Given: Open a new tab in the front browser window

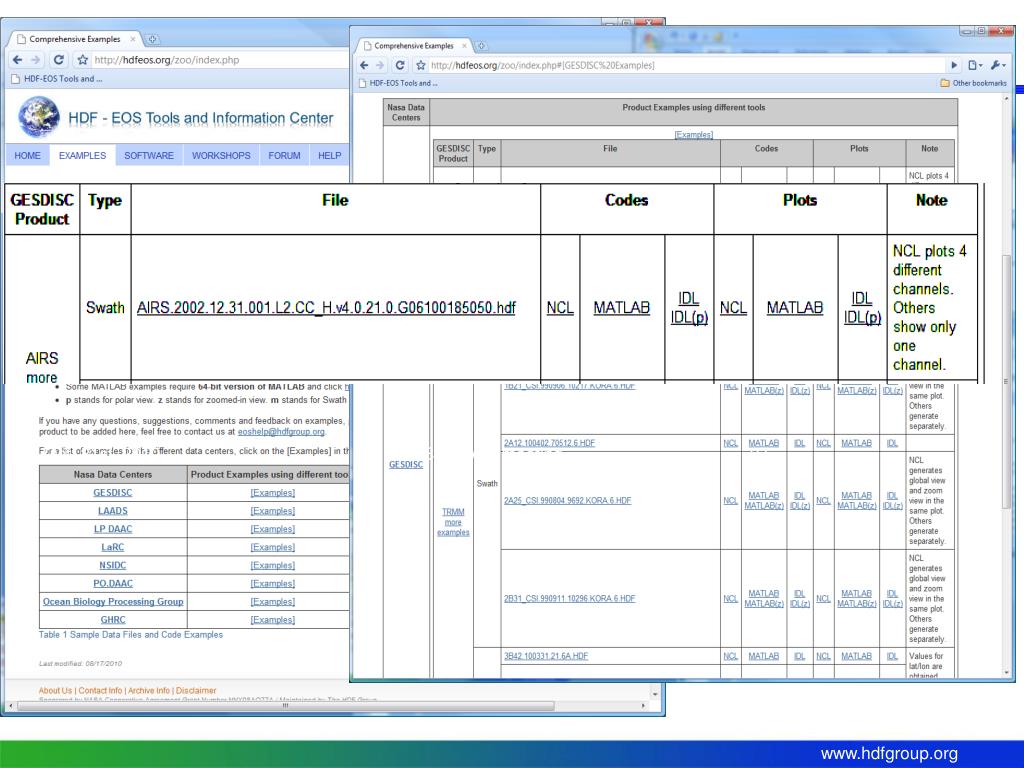Looking at the screenshot, I should (481, 46).
